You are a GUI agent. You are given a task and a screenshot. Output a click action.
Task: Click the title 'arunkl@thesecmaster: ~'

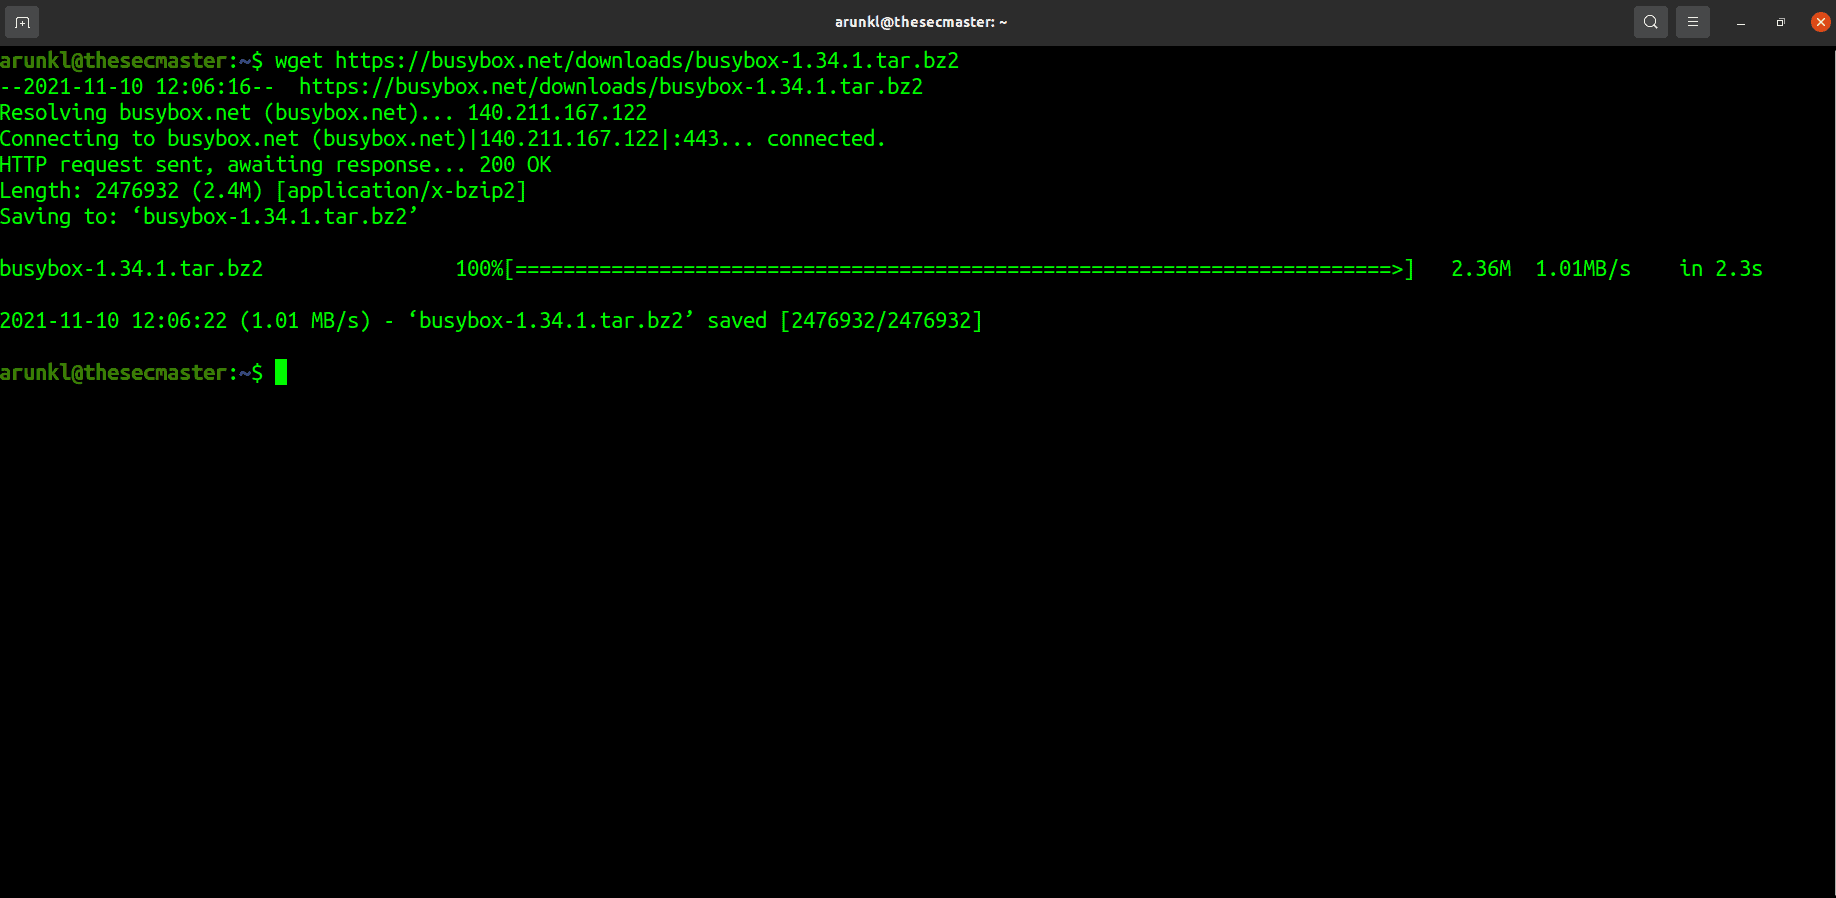point(921,22)
